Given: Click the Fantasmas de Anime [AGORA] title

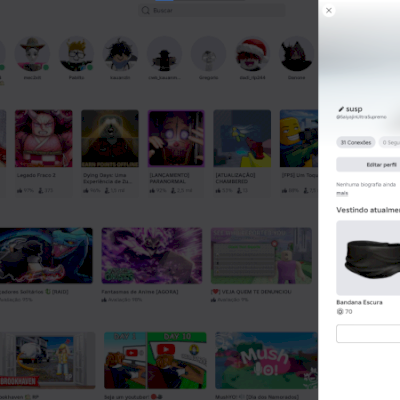Looking at the screenshot, I should point(140,292).
